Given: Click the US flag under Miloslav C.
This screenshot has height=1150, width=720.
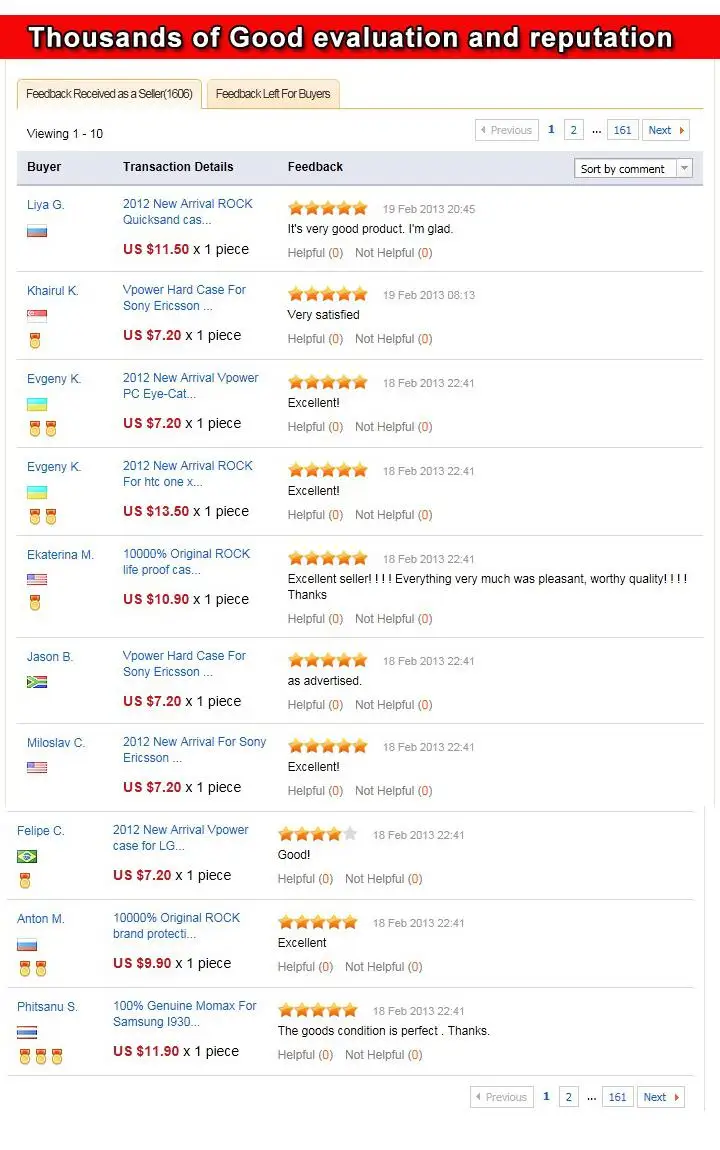Looking at the screenshot, I should 37,768.
